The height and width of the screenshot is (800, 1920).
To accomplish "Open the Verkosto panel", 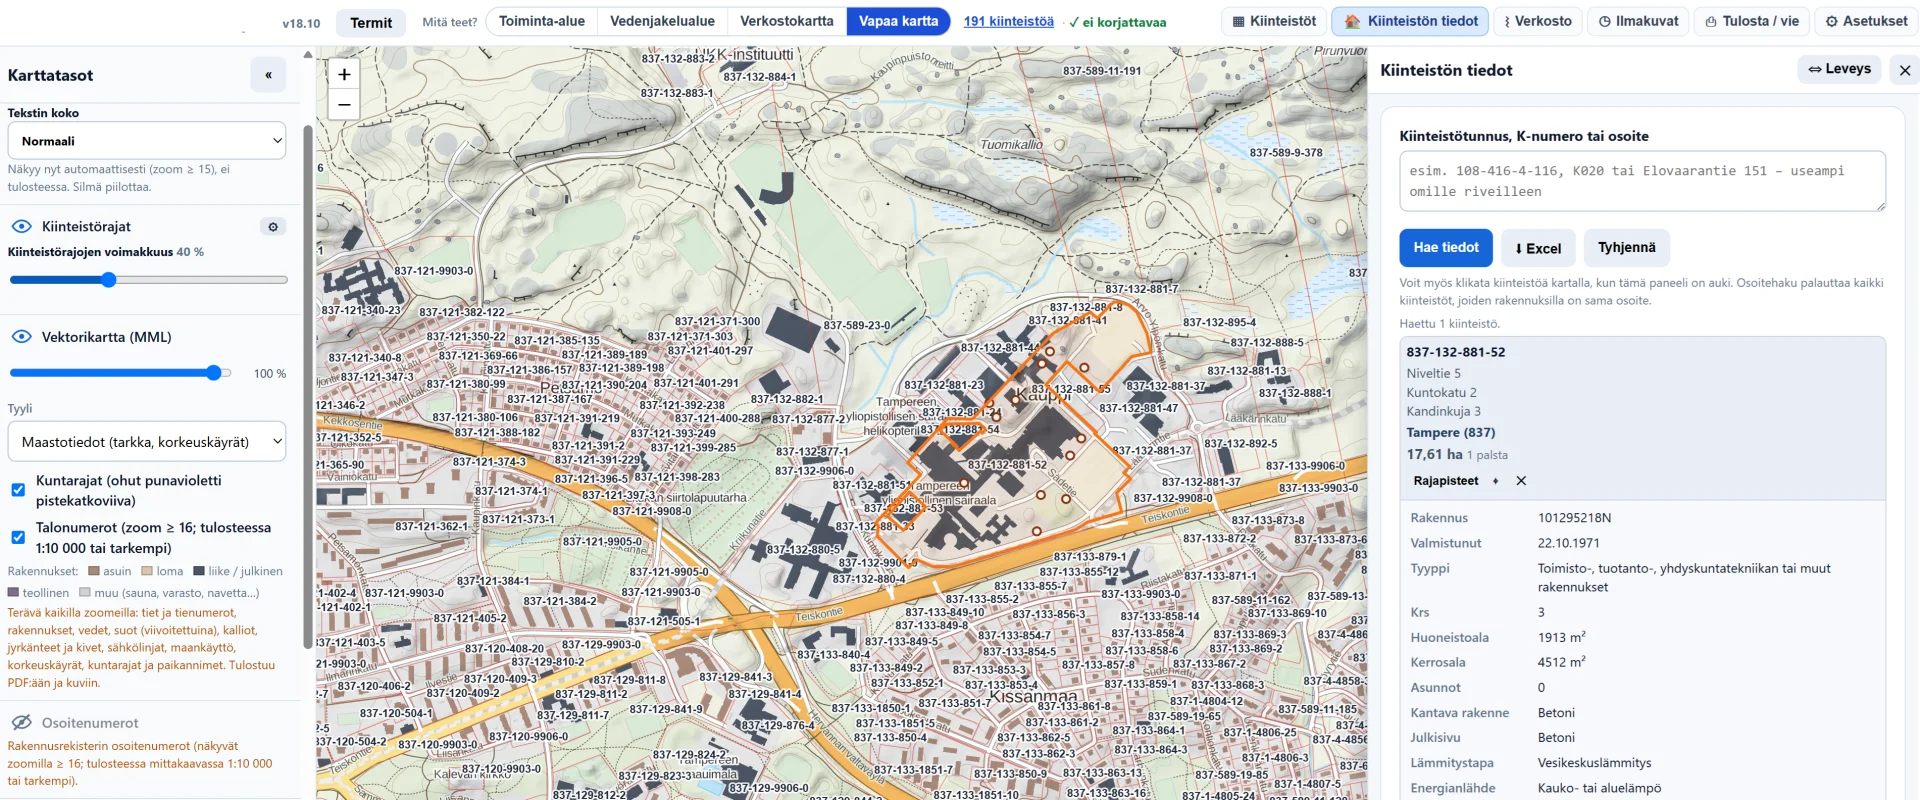I will point(1538,21).
